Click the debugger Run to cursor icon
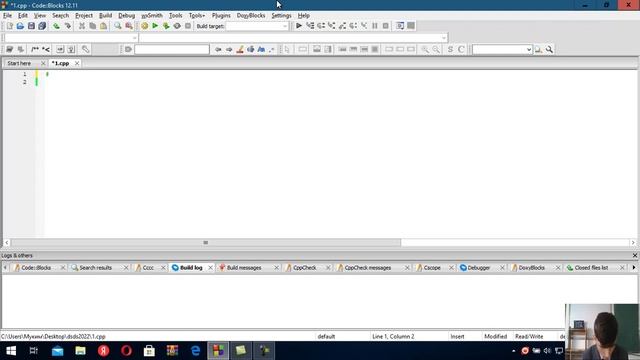Image resolution: width=640 pixels, height=360 pixels. [x=310, y=26]
